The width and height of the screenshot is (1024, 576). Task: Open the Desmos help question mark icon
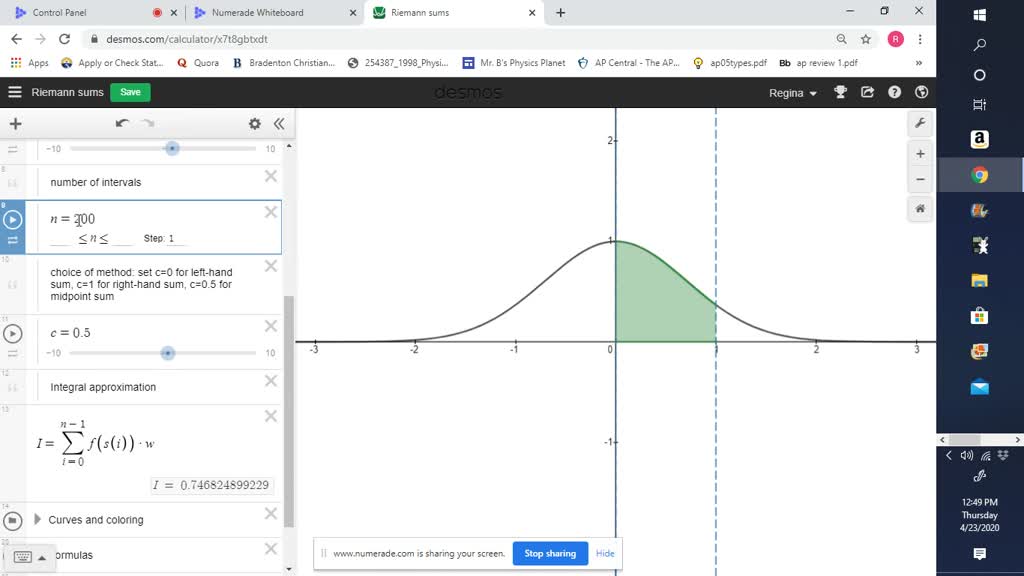(894, 91)
